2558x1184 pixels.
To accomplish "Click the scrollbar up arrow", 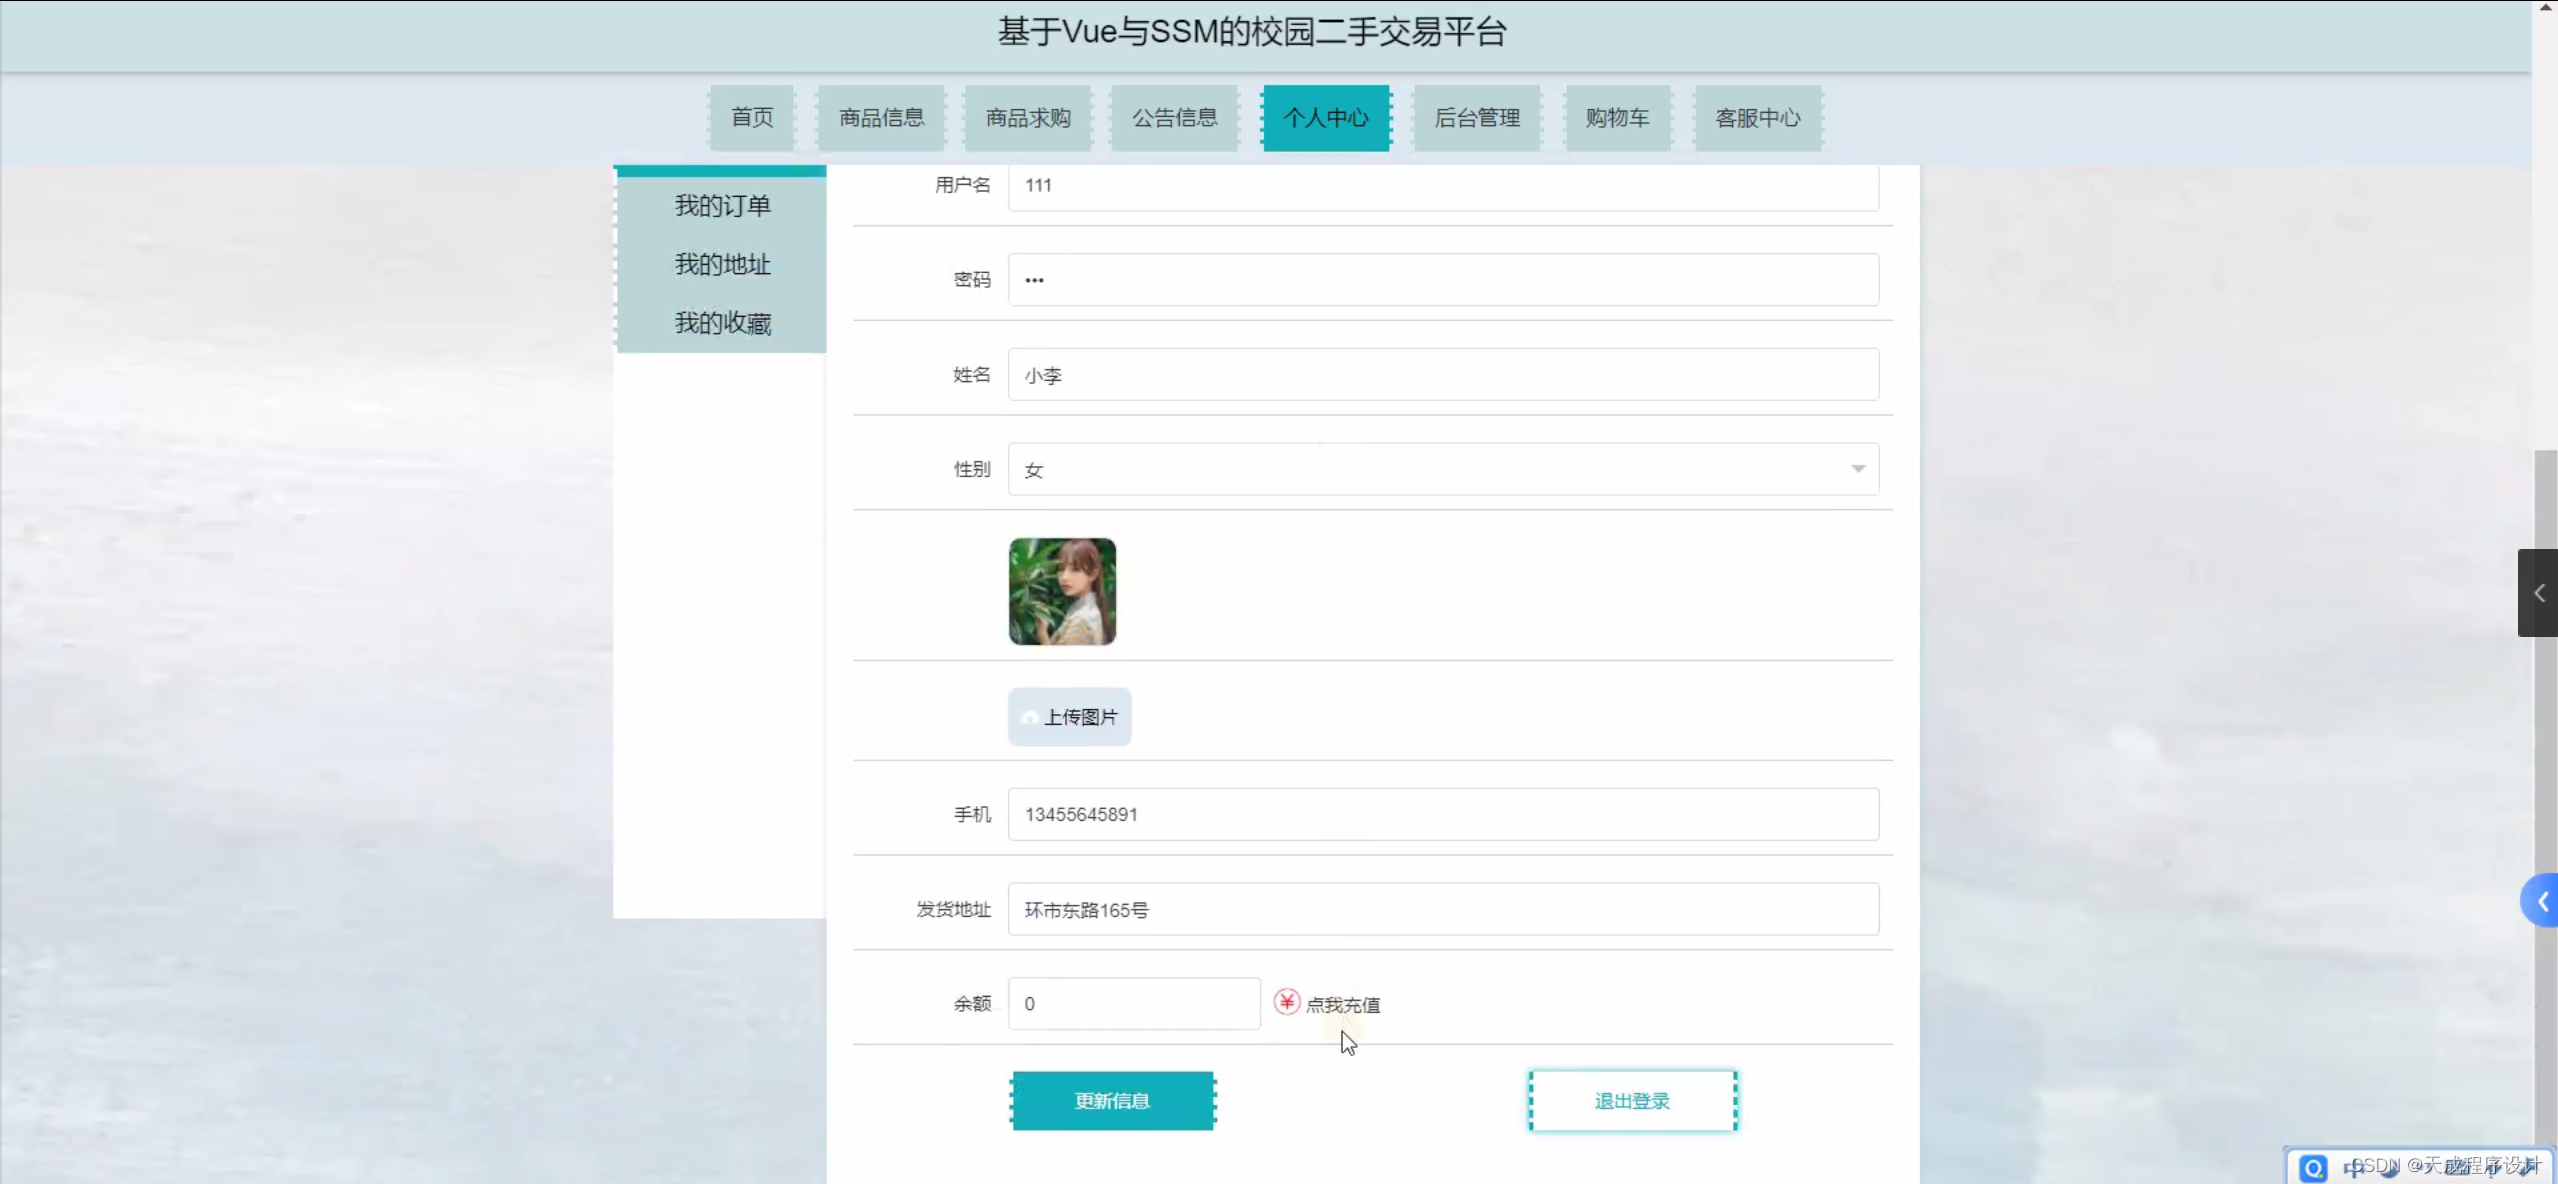I will click(x=2546, y=7).
